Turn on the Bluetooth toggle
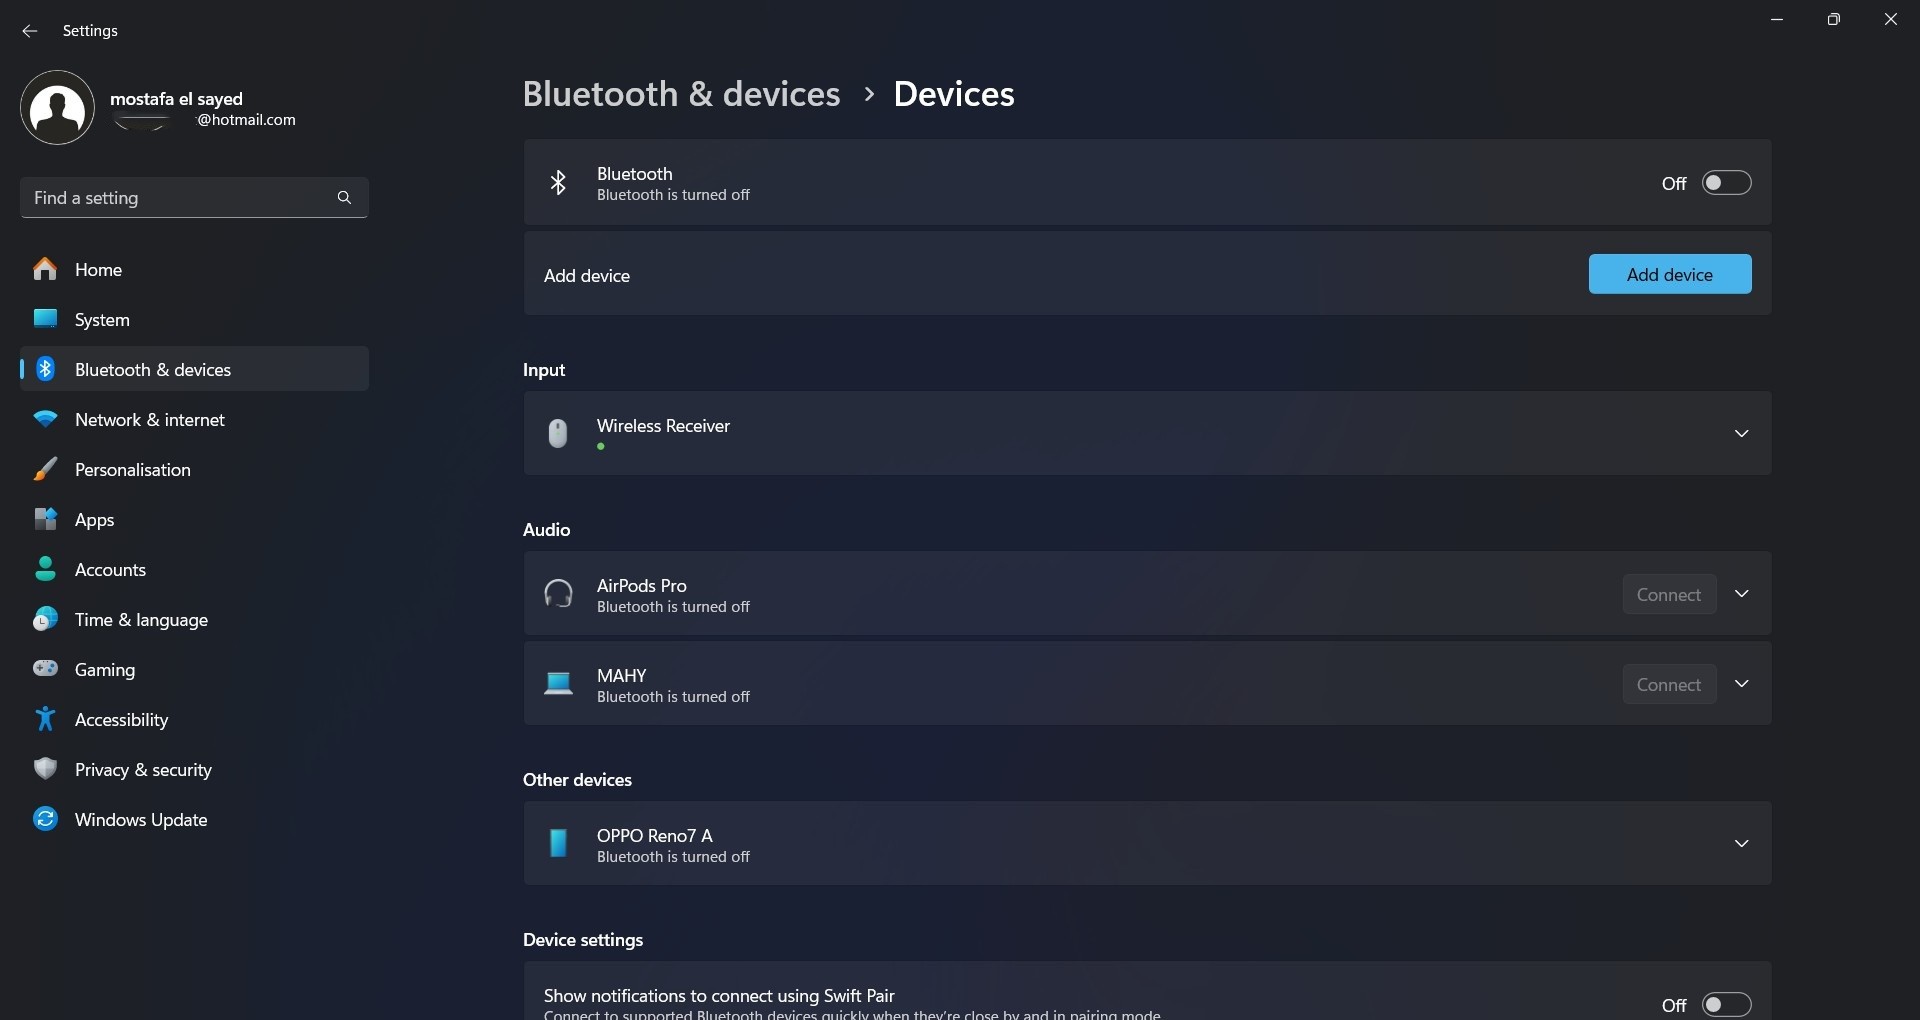1920x1020 pixels. coord(1727,183)
